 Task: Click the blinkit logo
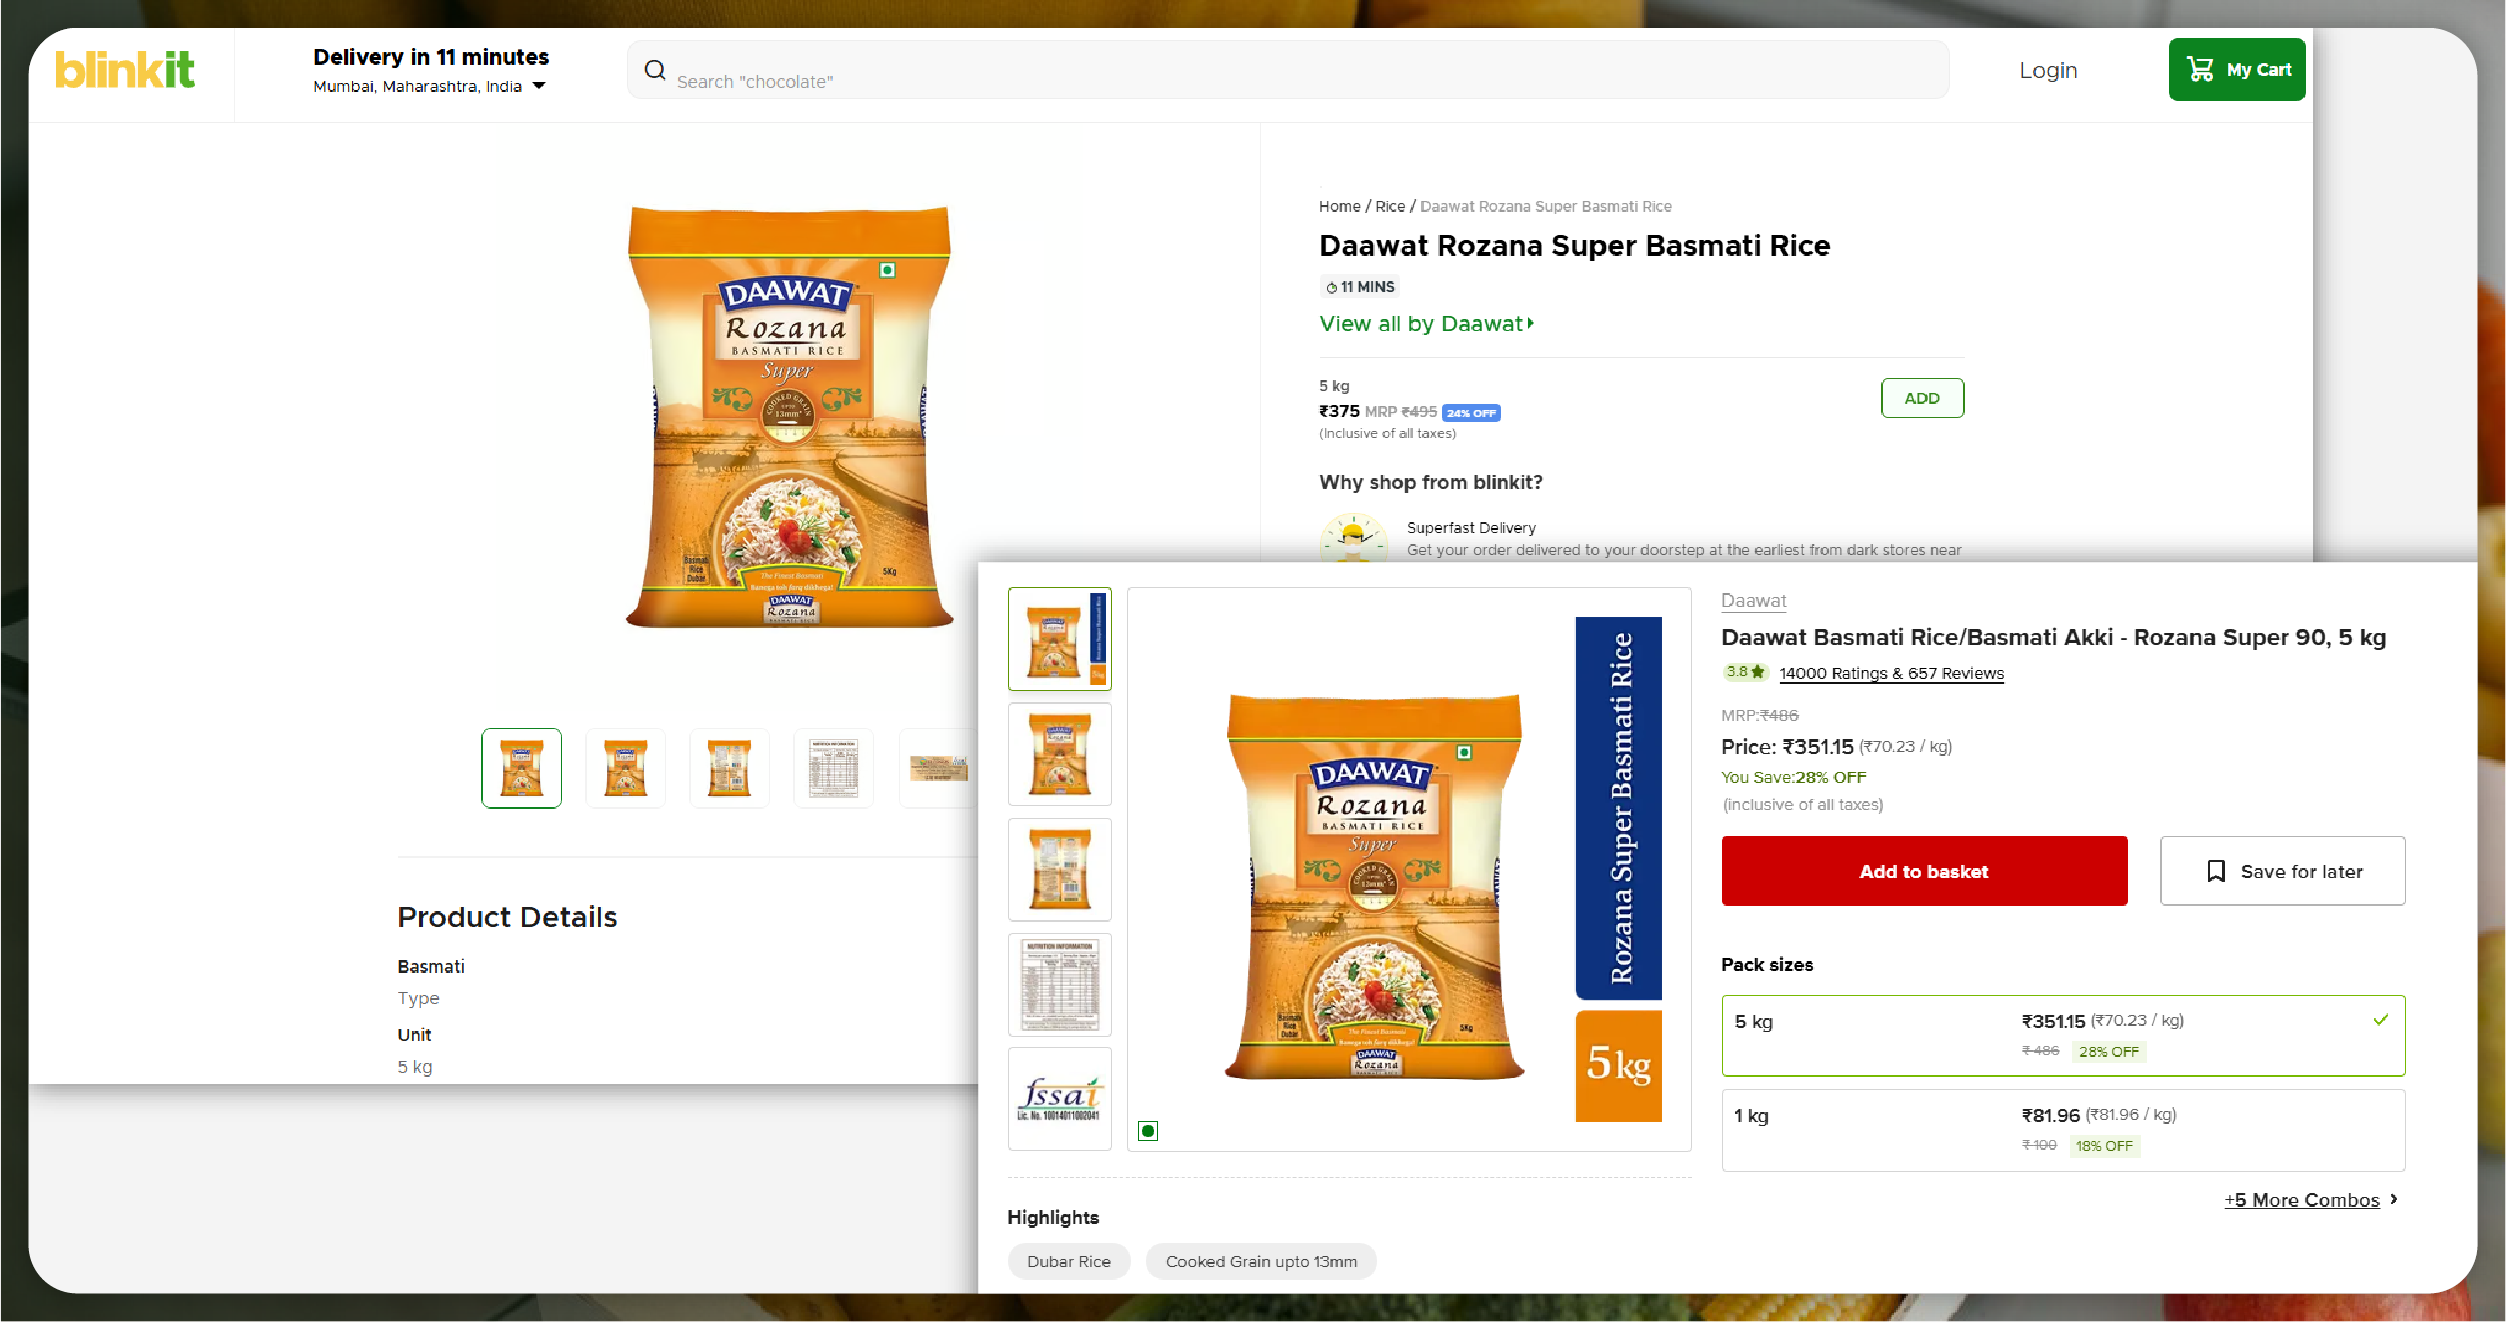(125, 70)
